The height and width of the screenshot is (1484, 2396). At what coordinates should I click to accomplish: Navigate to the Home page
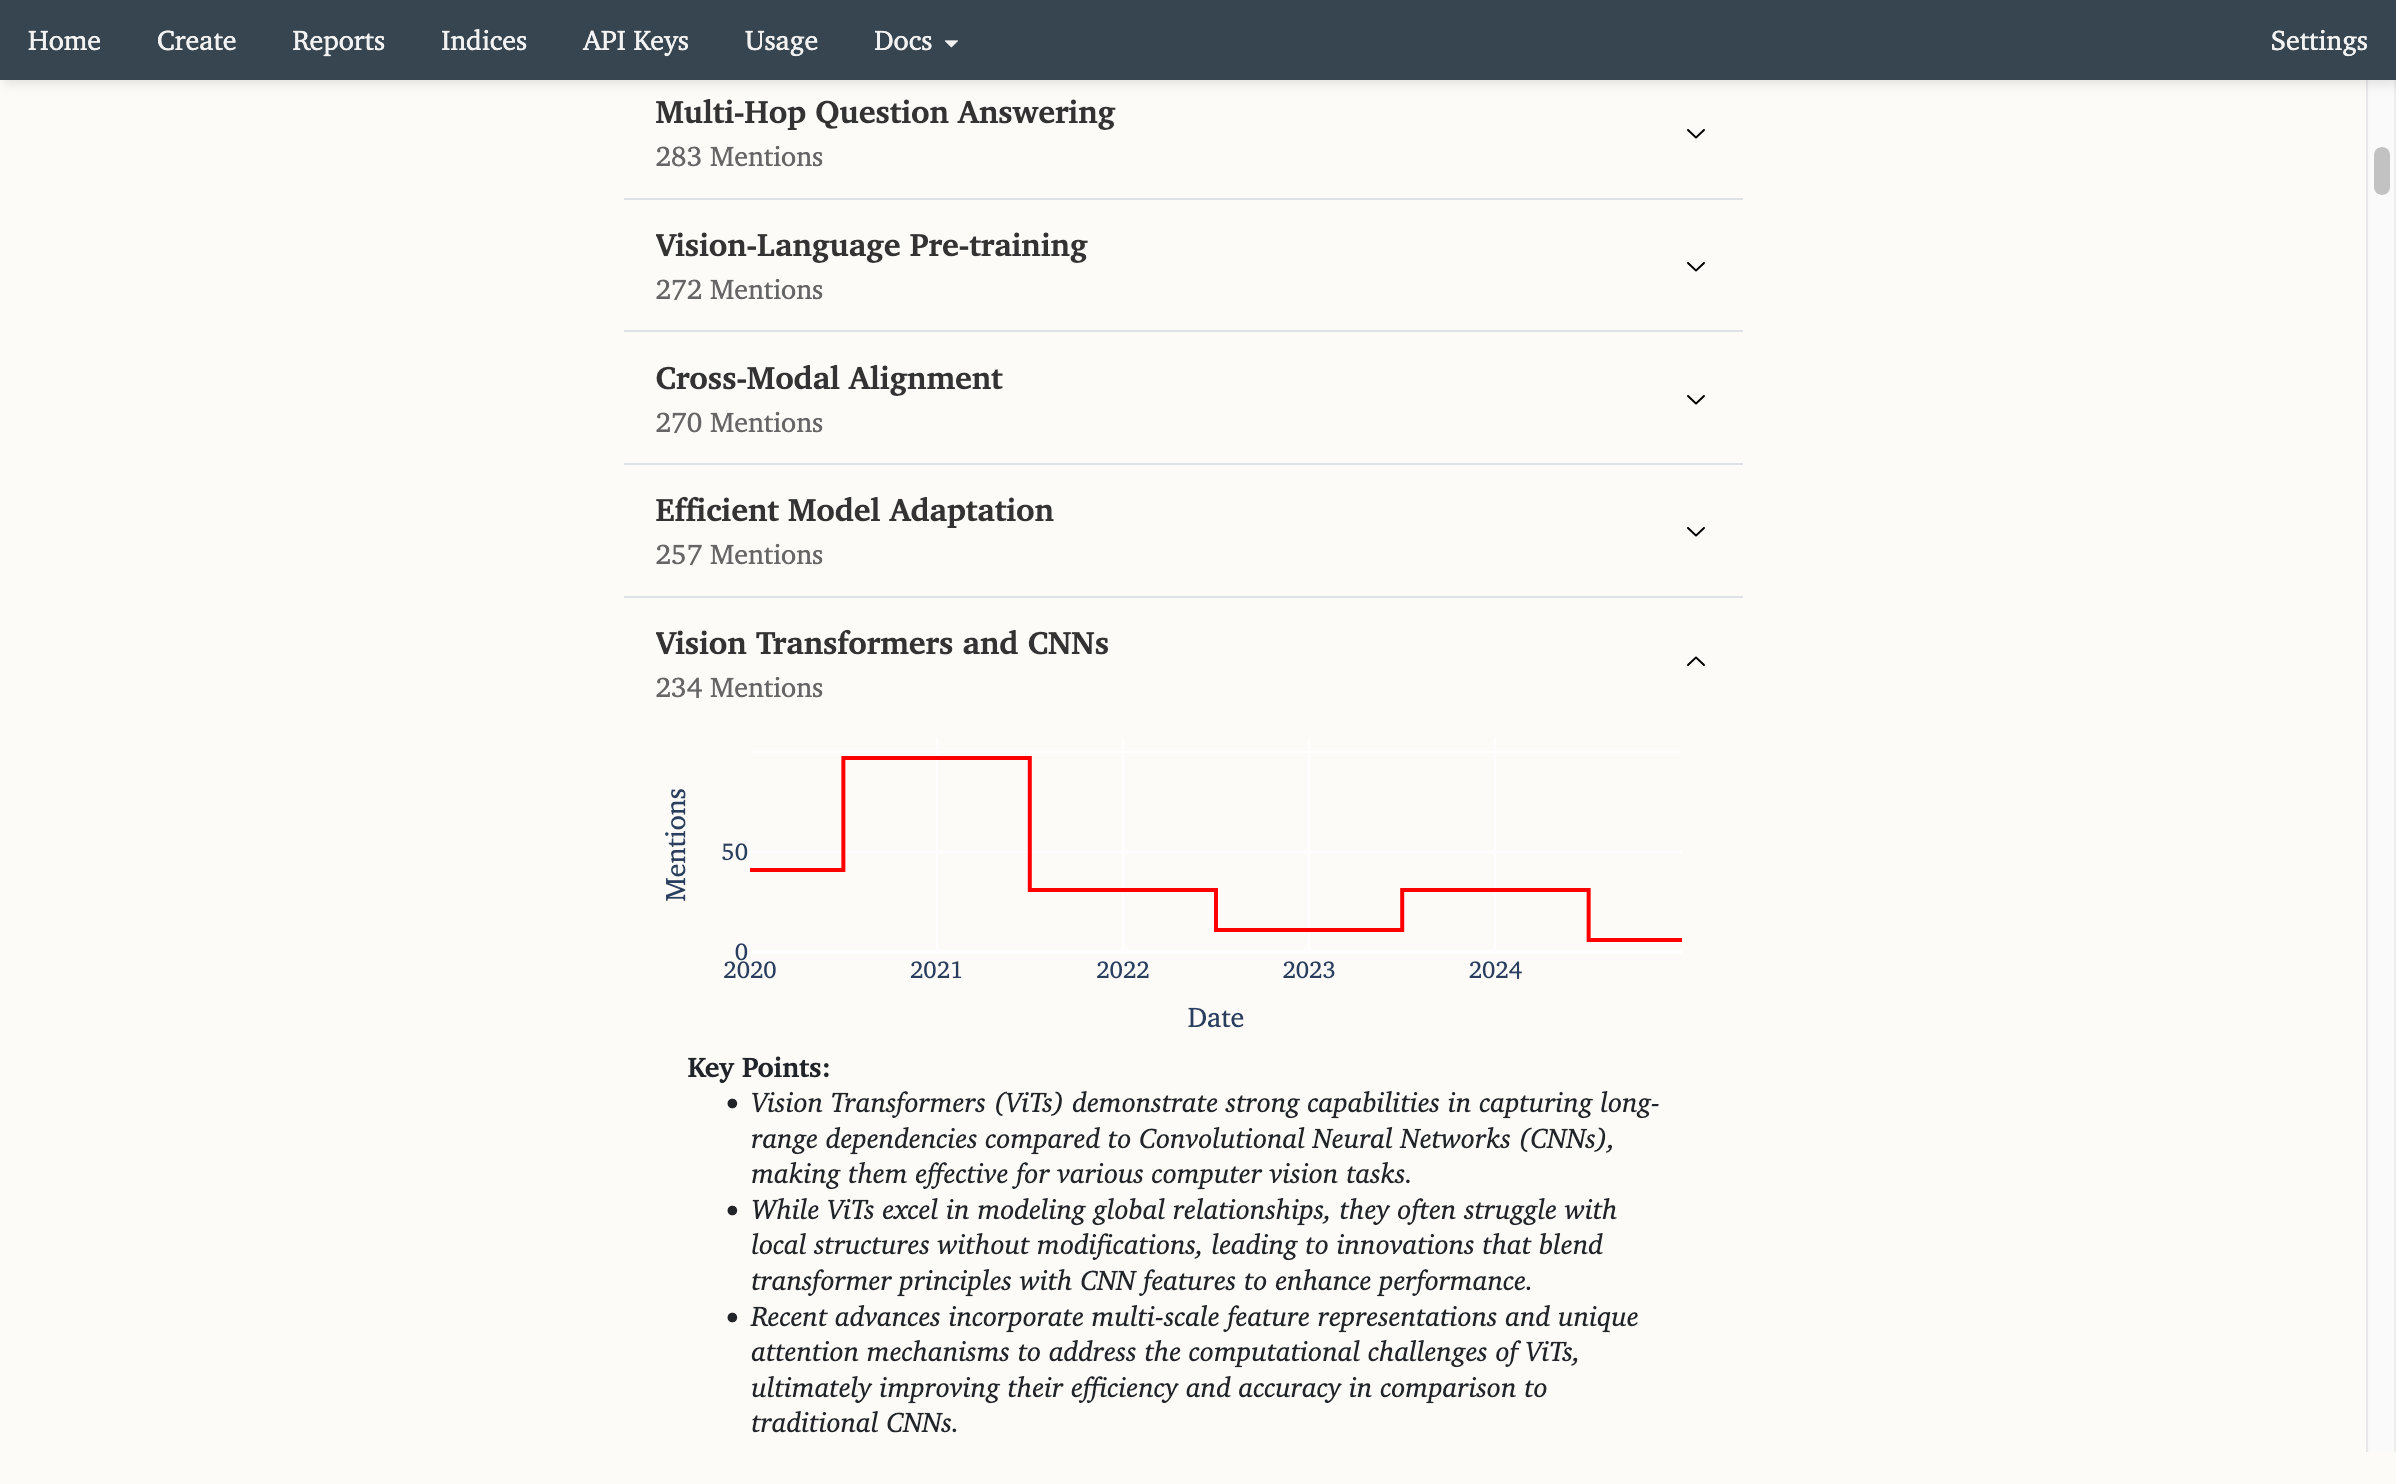(64, 40)
